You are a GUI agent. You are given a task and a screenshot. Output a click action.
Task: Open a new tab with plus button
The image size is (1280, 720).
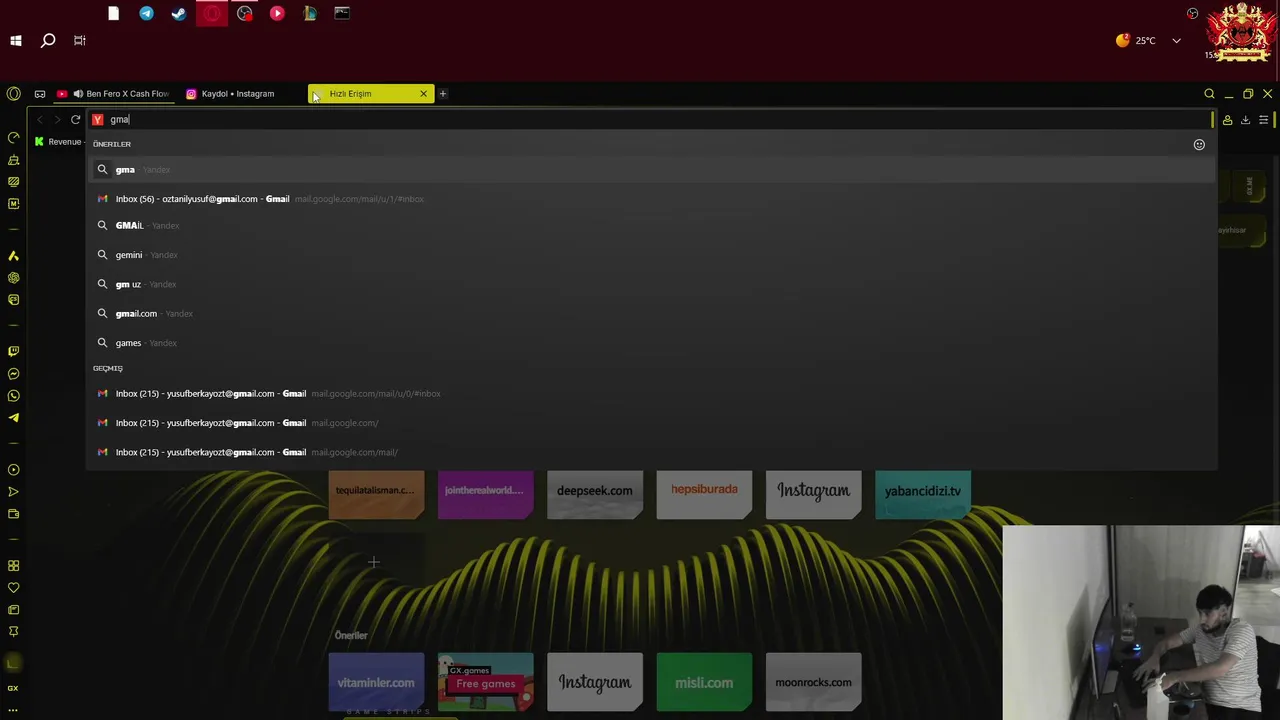443,94
